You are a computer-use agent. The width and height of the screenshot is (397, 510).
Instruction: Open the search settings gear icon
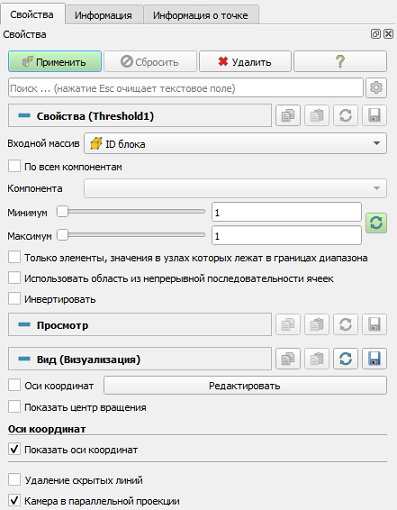(376, 88)
